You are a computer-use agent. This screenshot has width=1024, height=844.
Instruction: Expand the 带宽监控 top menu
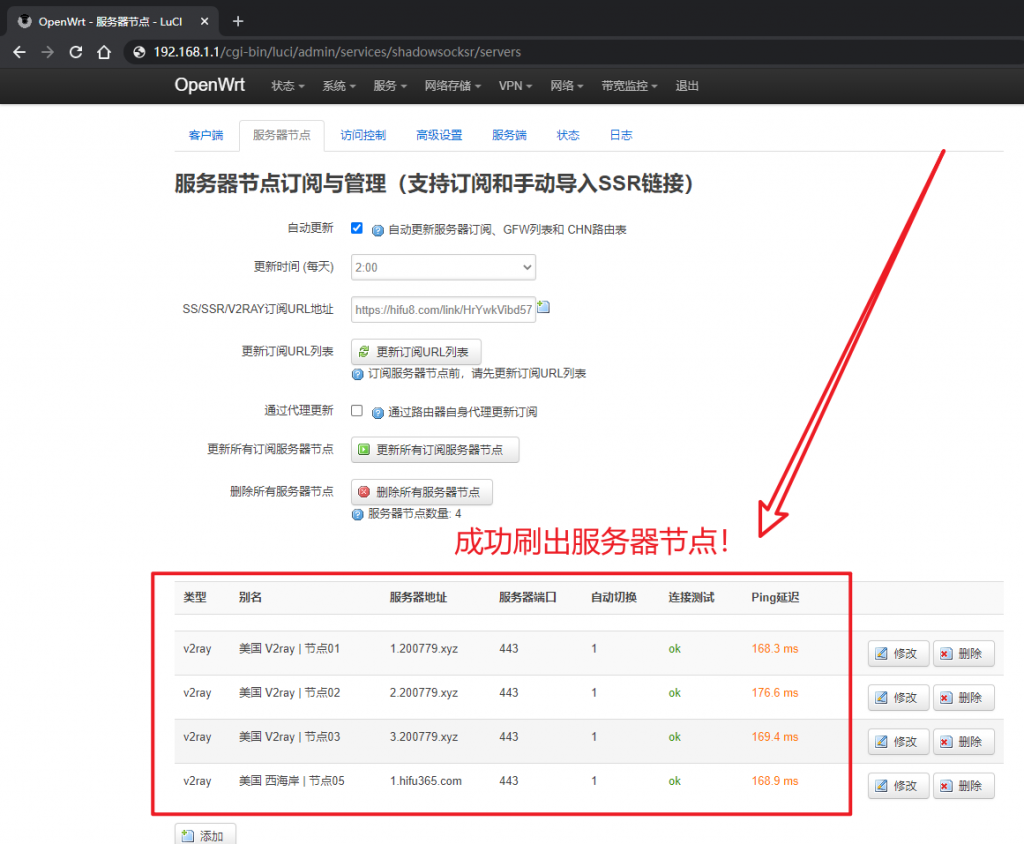pyautogui.click(x=630, y=86)
